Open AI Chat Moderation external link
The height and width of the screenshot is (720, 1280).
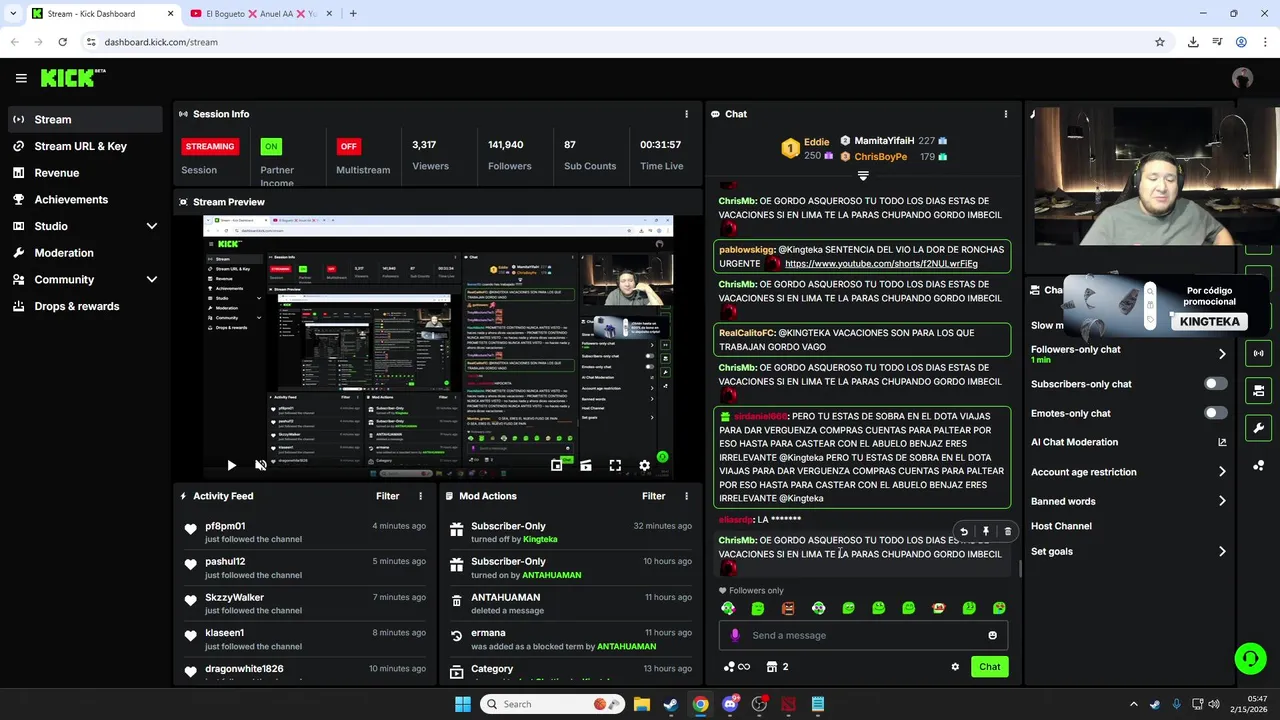tap(1221, 442)
